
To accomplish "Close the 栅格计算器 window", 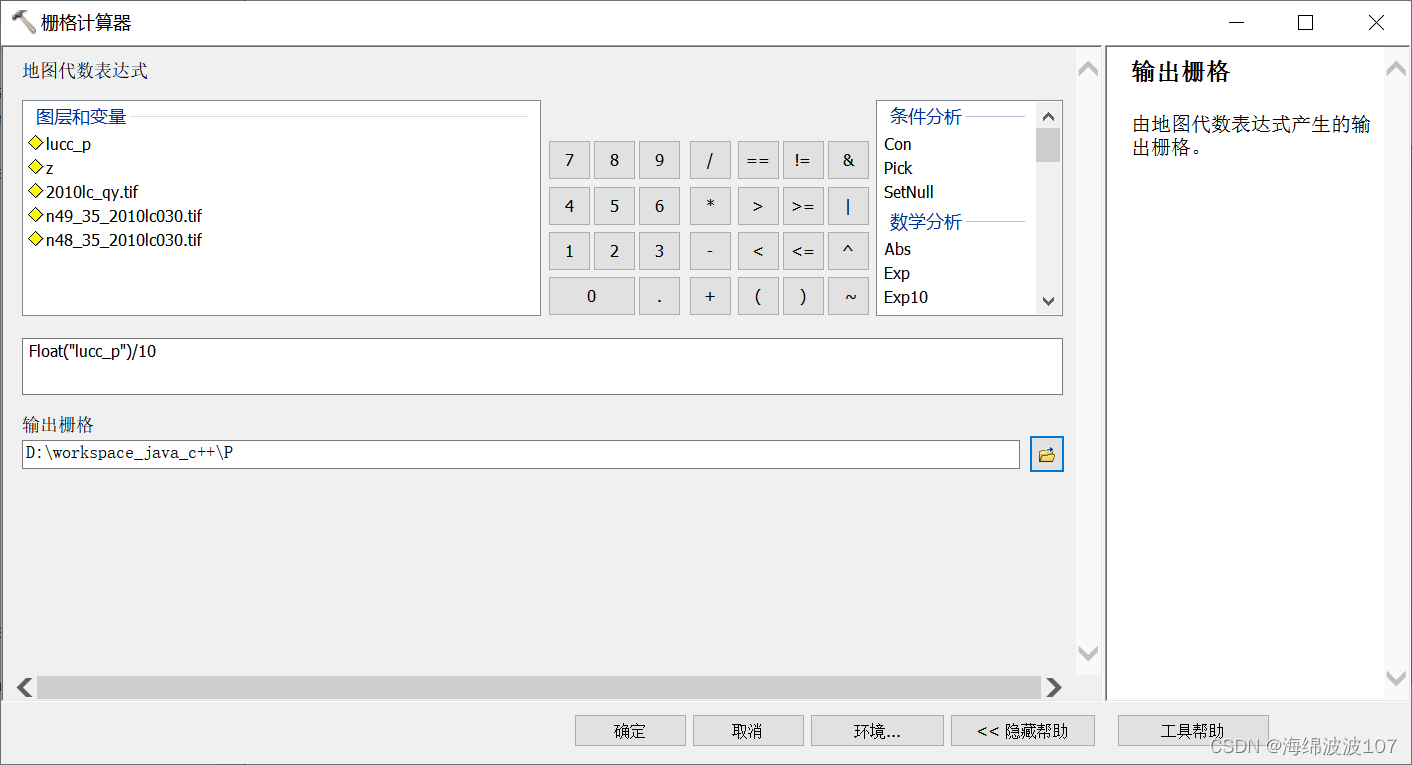I will point(1376,23).
